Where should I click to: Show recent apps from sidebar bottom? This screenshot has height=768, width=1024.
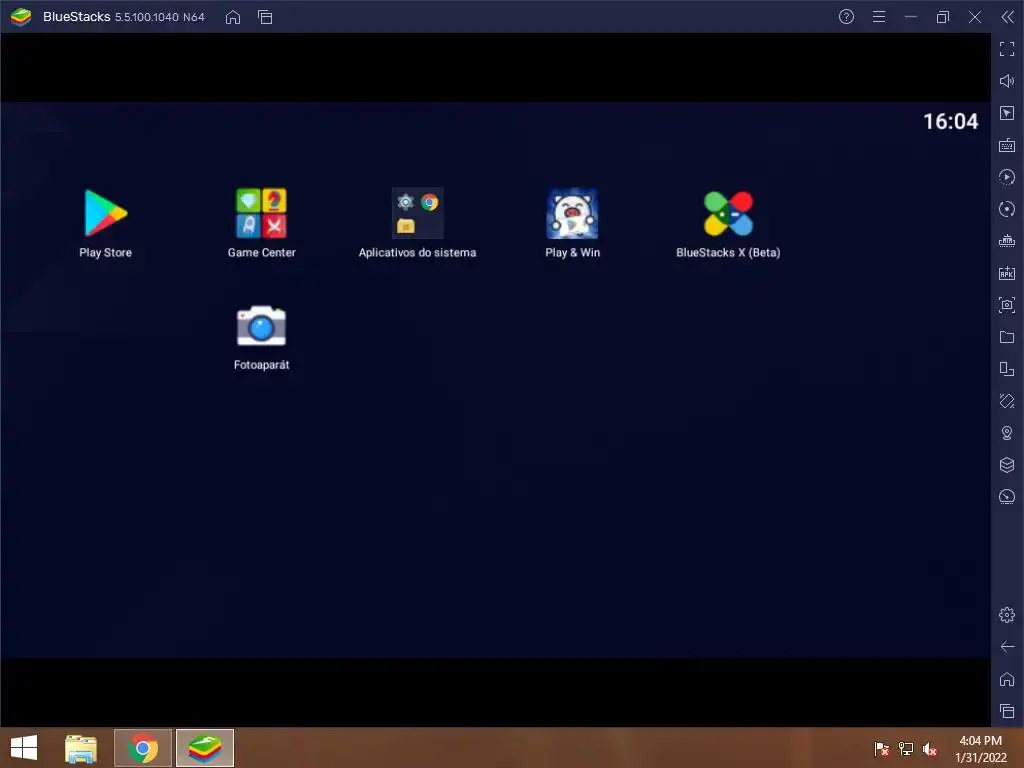pyautogui.click(x=1007, y=711)
